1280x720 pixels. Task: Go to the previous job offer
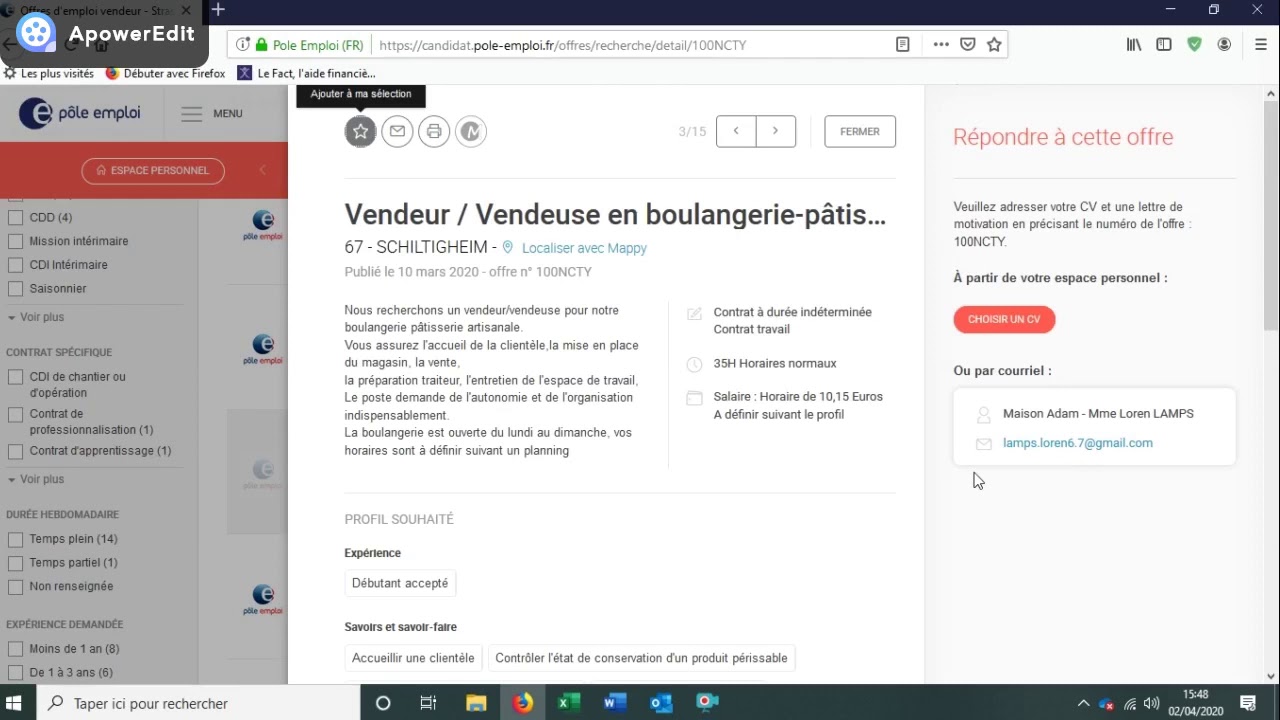736,131
